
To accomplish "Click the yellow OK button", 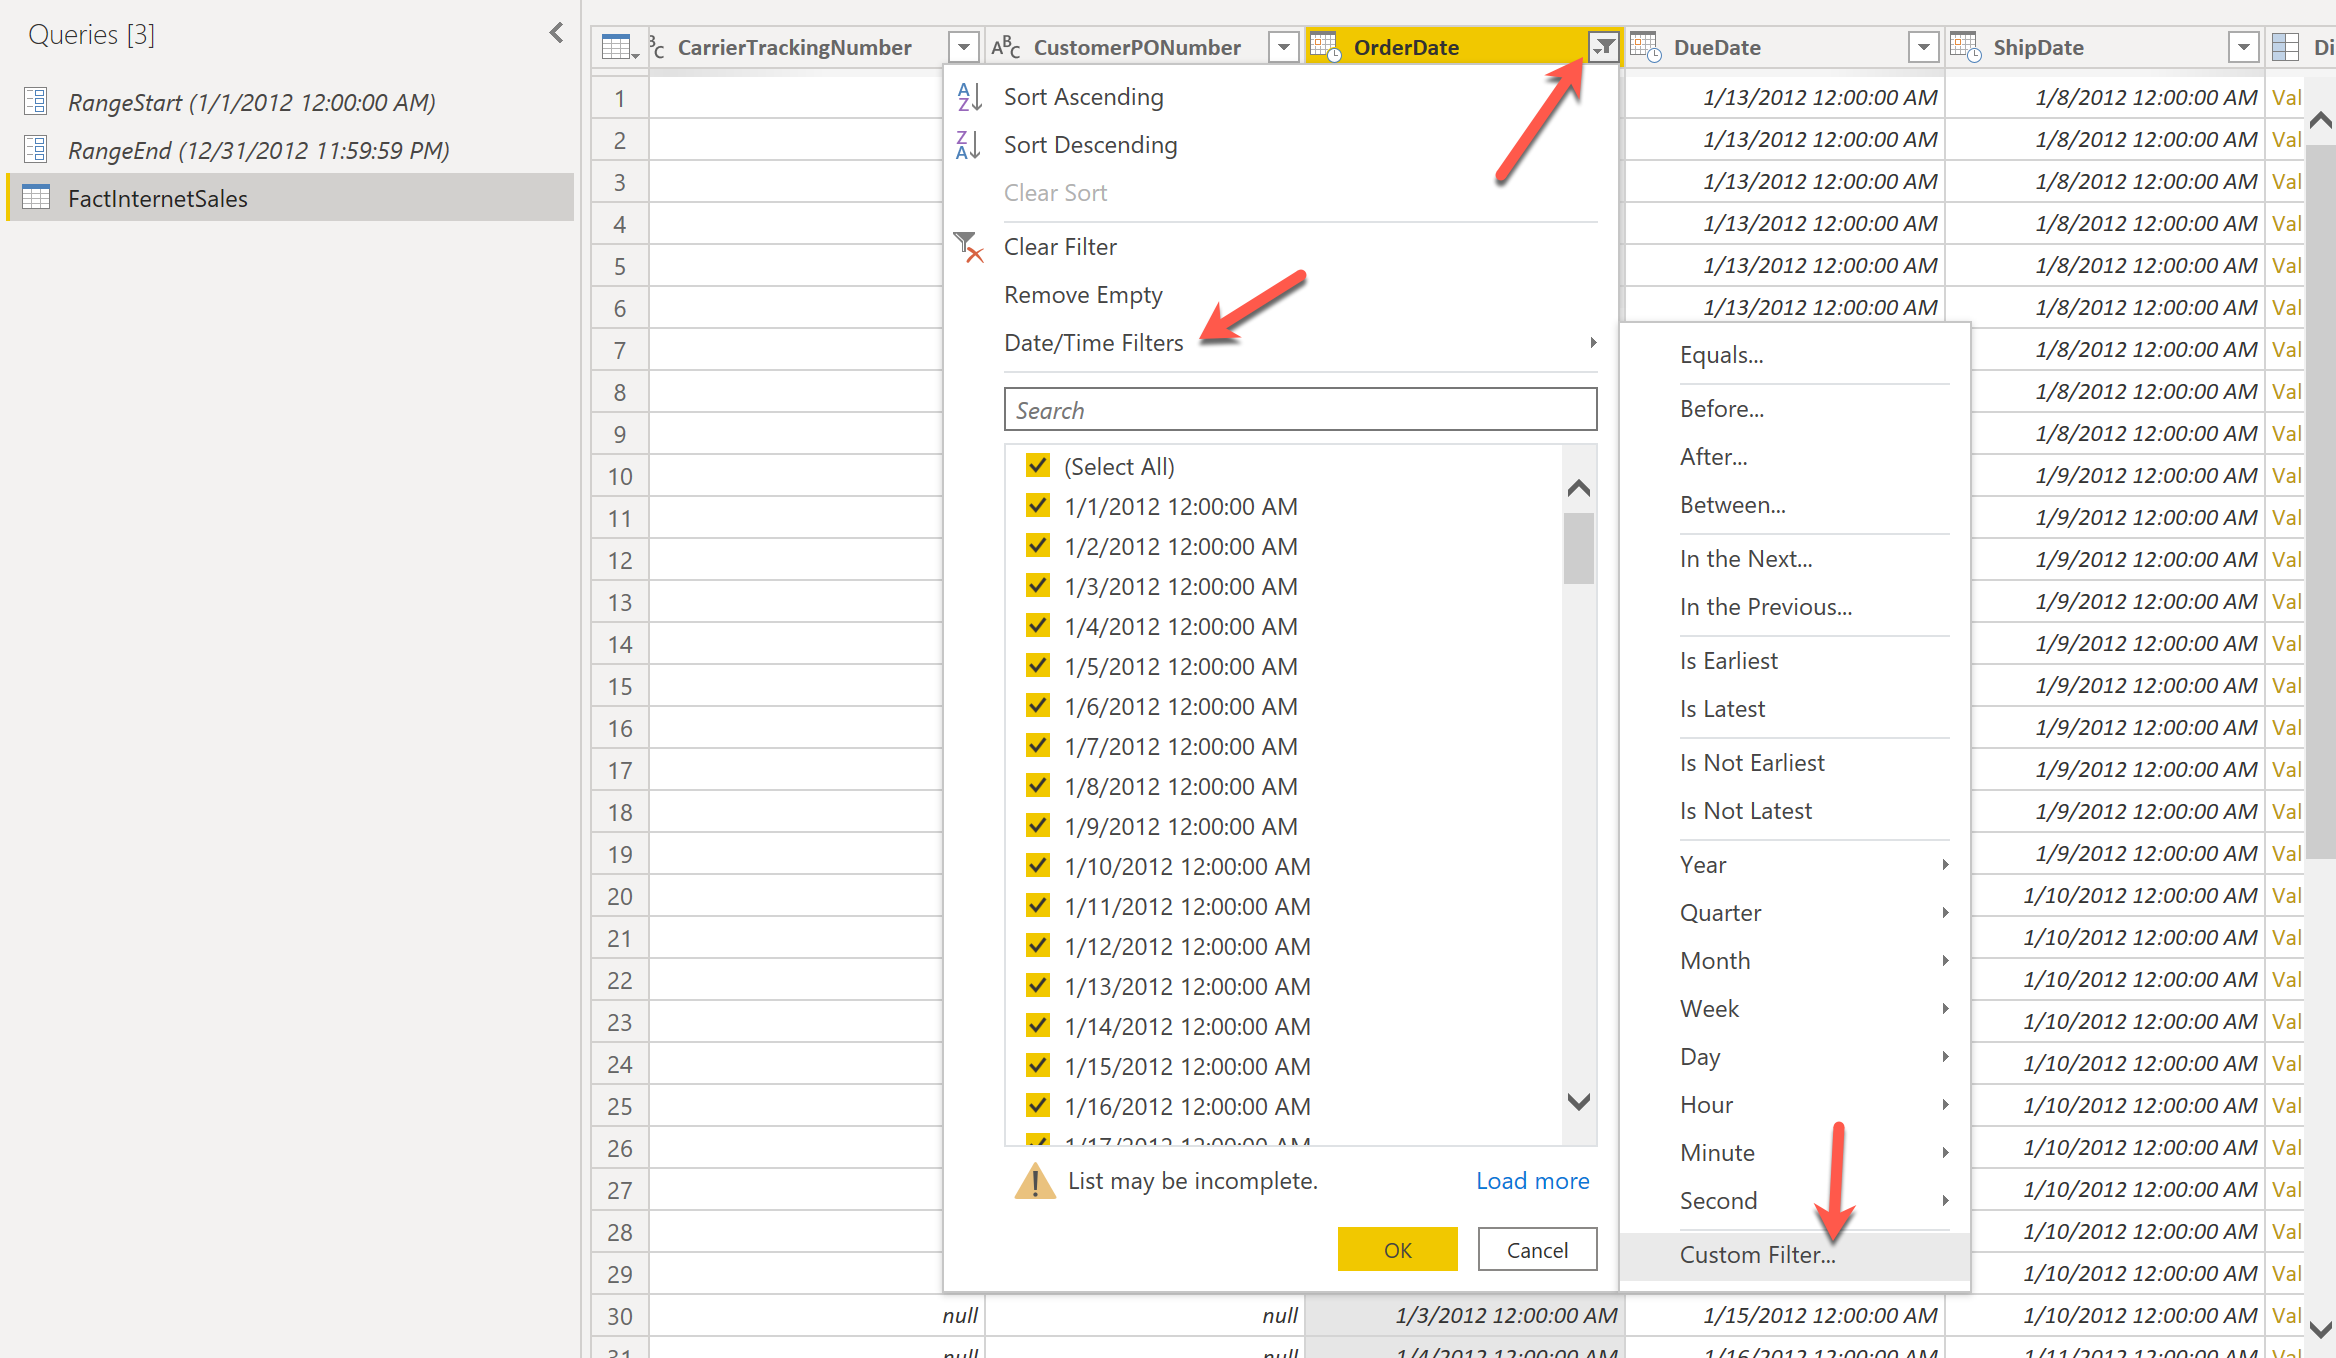I will point(1397,1250).
